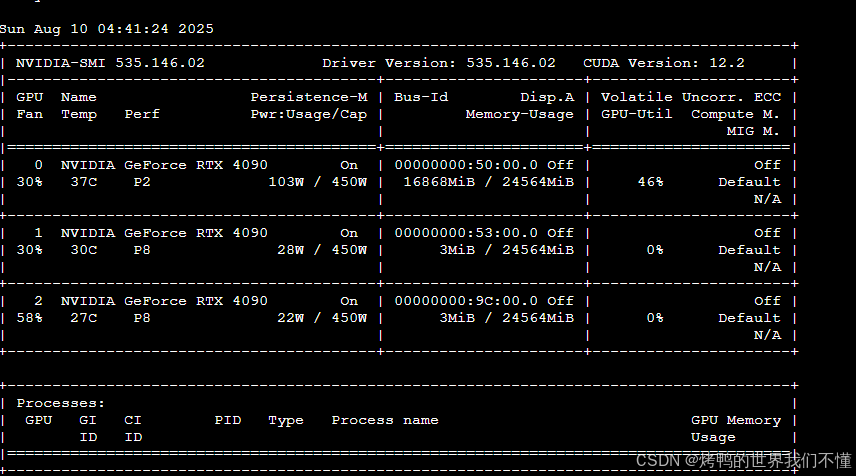
Task: Click the "GPU-Util" header
Action: [637, 114]
